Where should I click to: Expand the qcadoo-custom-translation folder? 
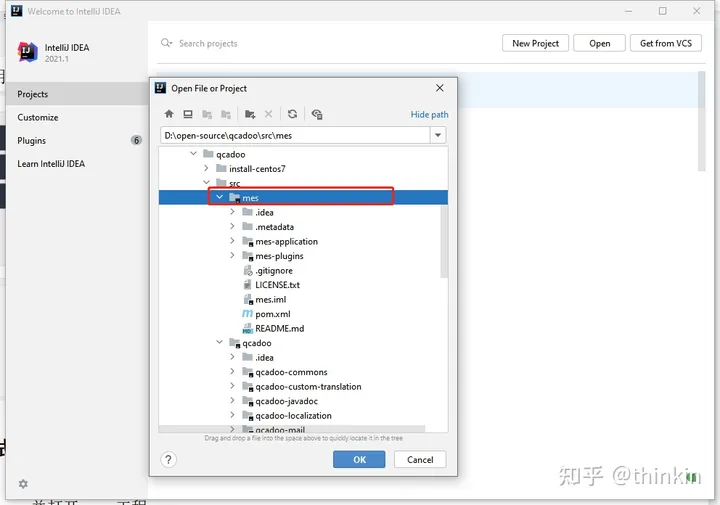[x=232, y=386]
